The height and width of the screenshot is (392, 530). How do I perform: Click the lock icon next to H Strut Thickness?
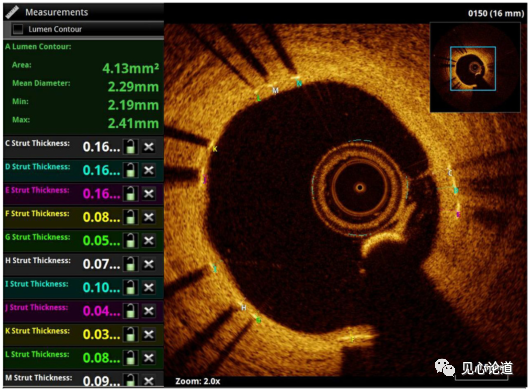pos(130,264)
